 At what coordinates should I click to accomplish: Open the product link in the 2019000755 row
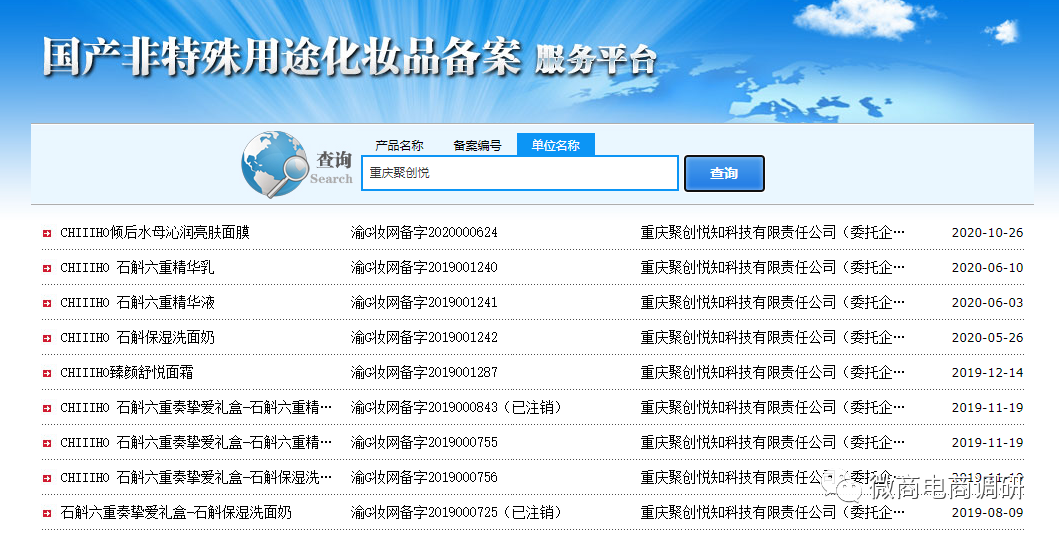[x=196, y=443]
